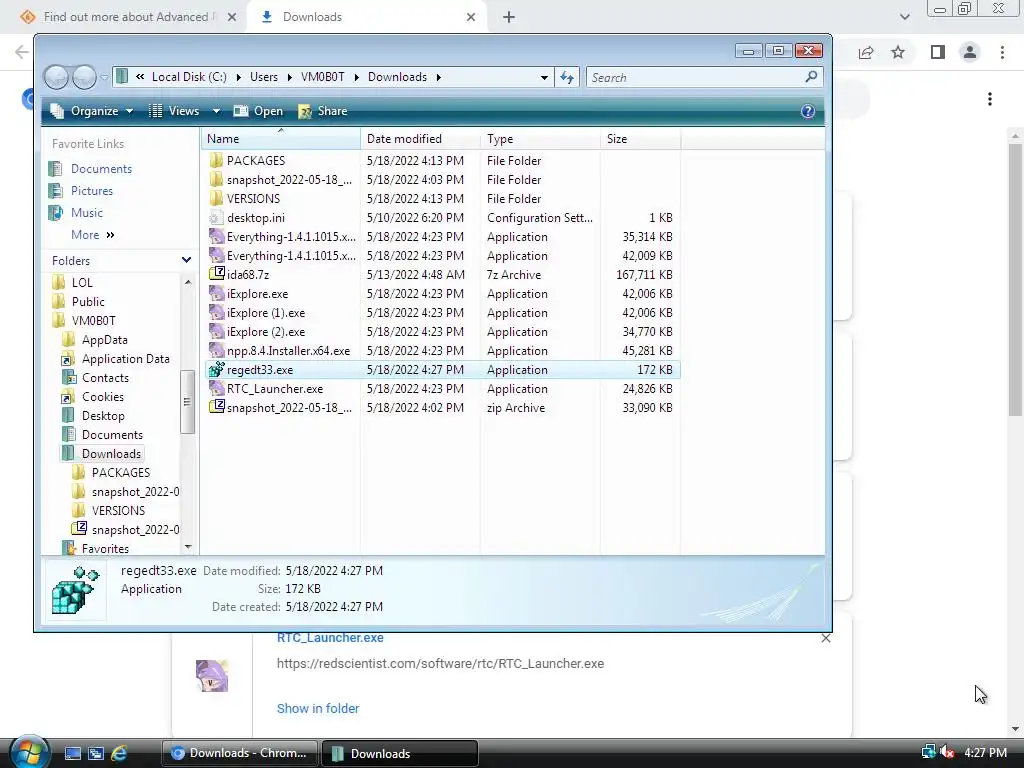Open Windows Start orb

coord(29,752)
